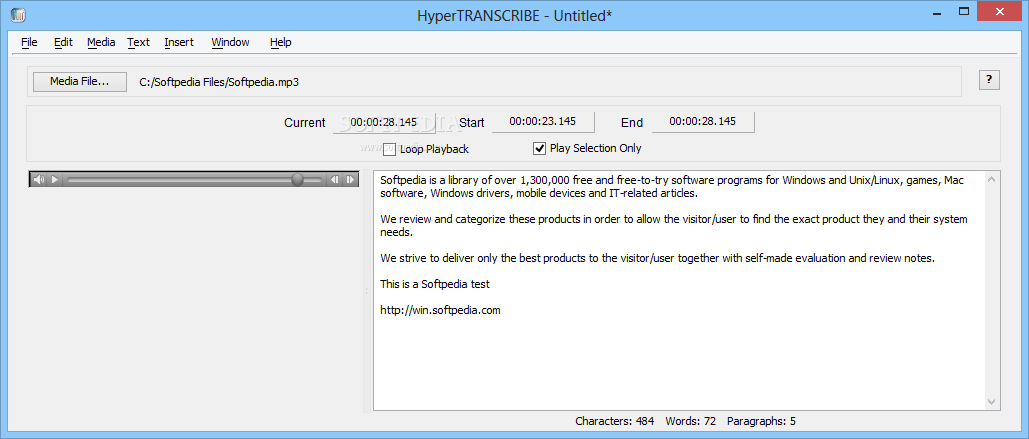Screen dimensions: 1029x439
Task: Click the volume speaker icon in player
Action: [x=38, y=179]
